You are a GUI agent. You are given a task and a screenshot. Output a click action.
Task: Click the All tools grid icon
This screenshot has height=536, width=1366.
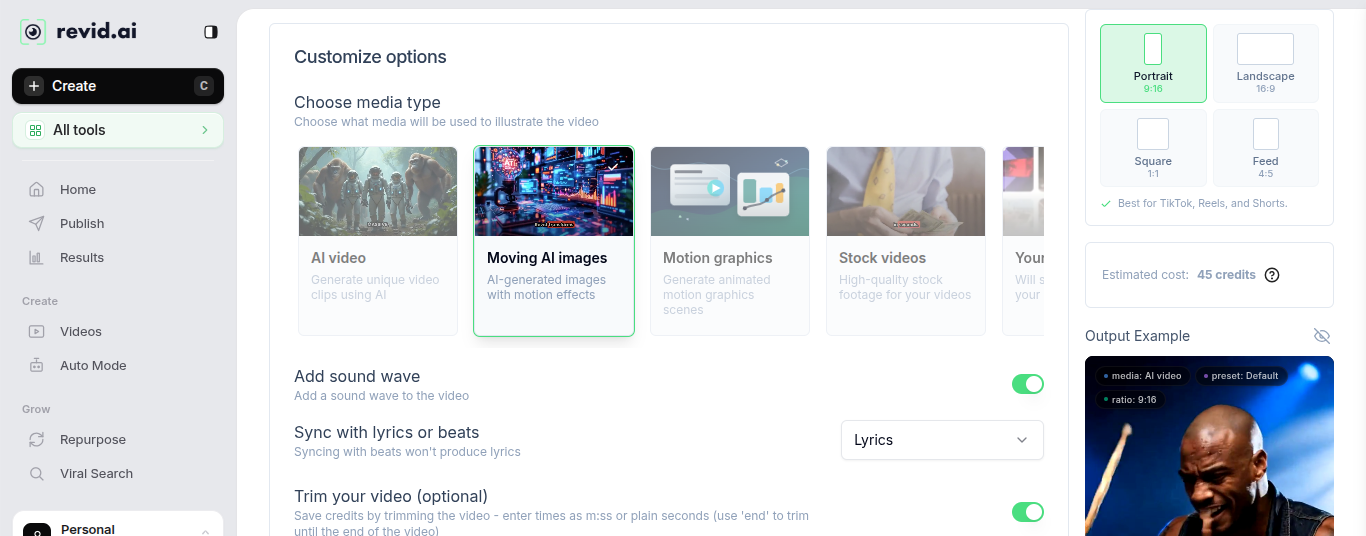36,130
